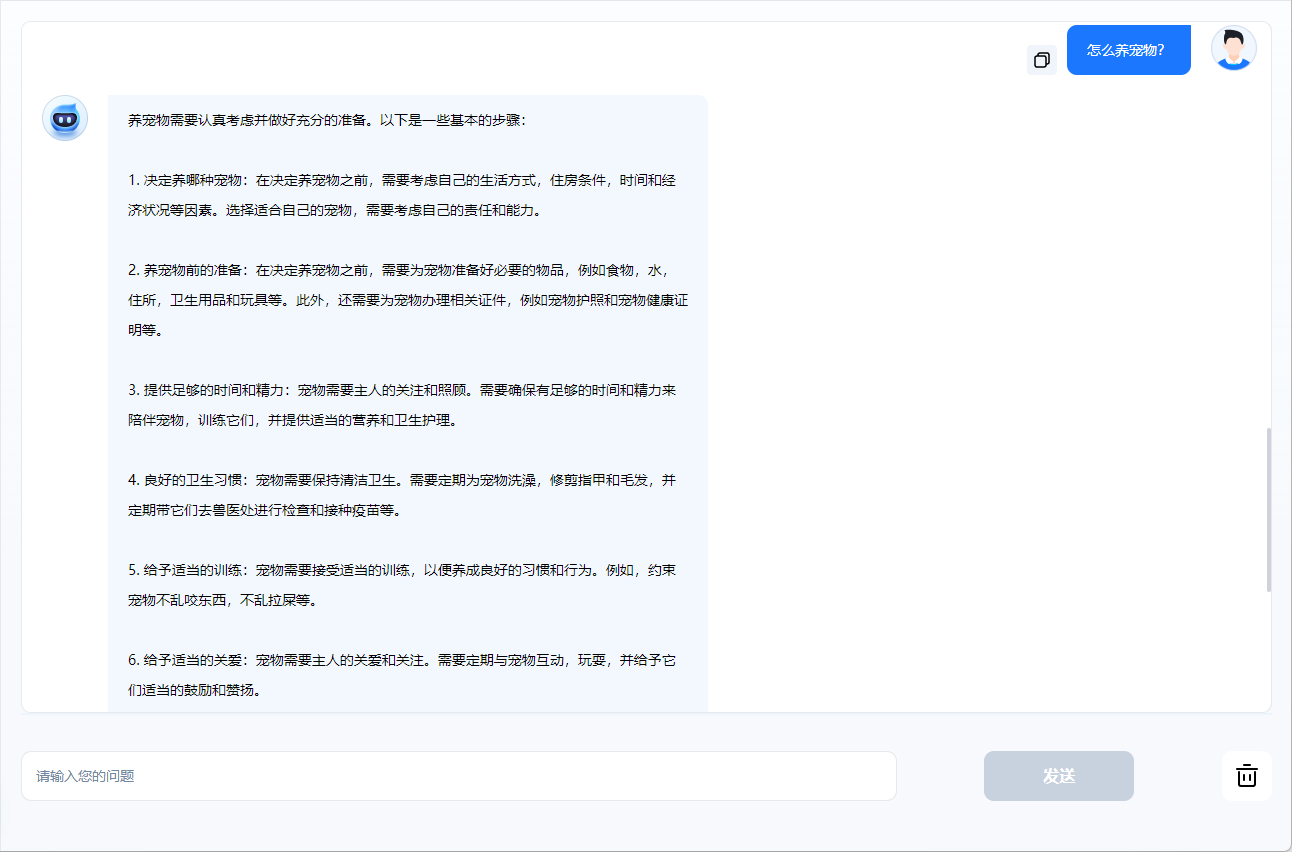Click the chatbot robot avatar
Viewport: 1292px width, 852px height.
(65, 119)
